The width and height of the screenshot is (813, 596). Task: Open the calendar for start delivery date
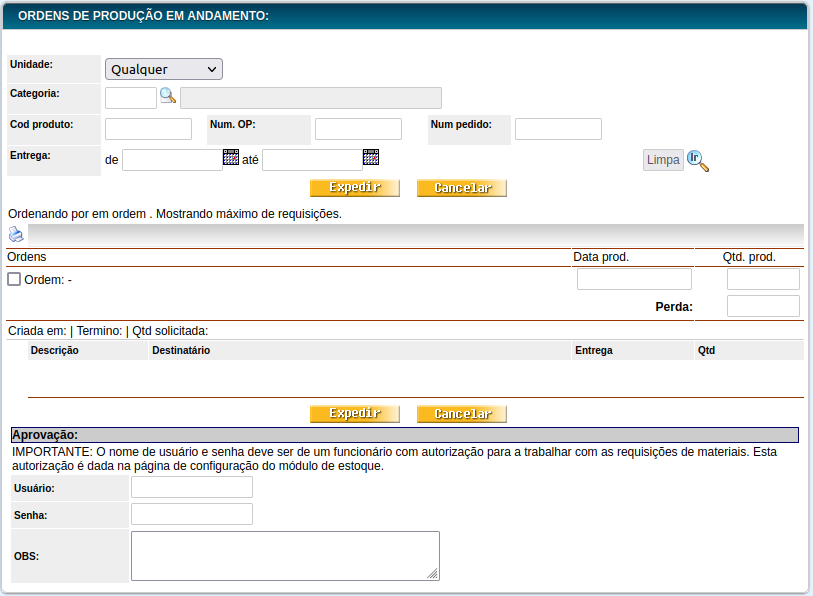tap(231, 157)
